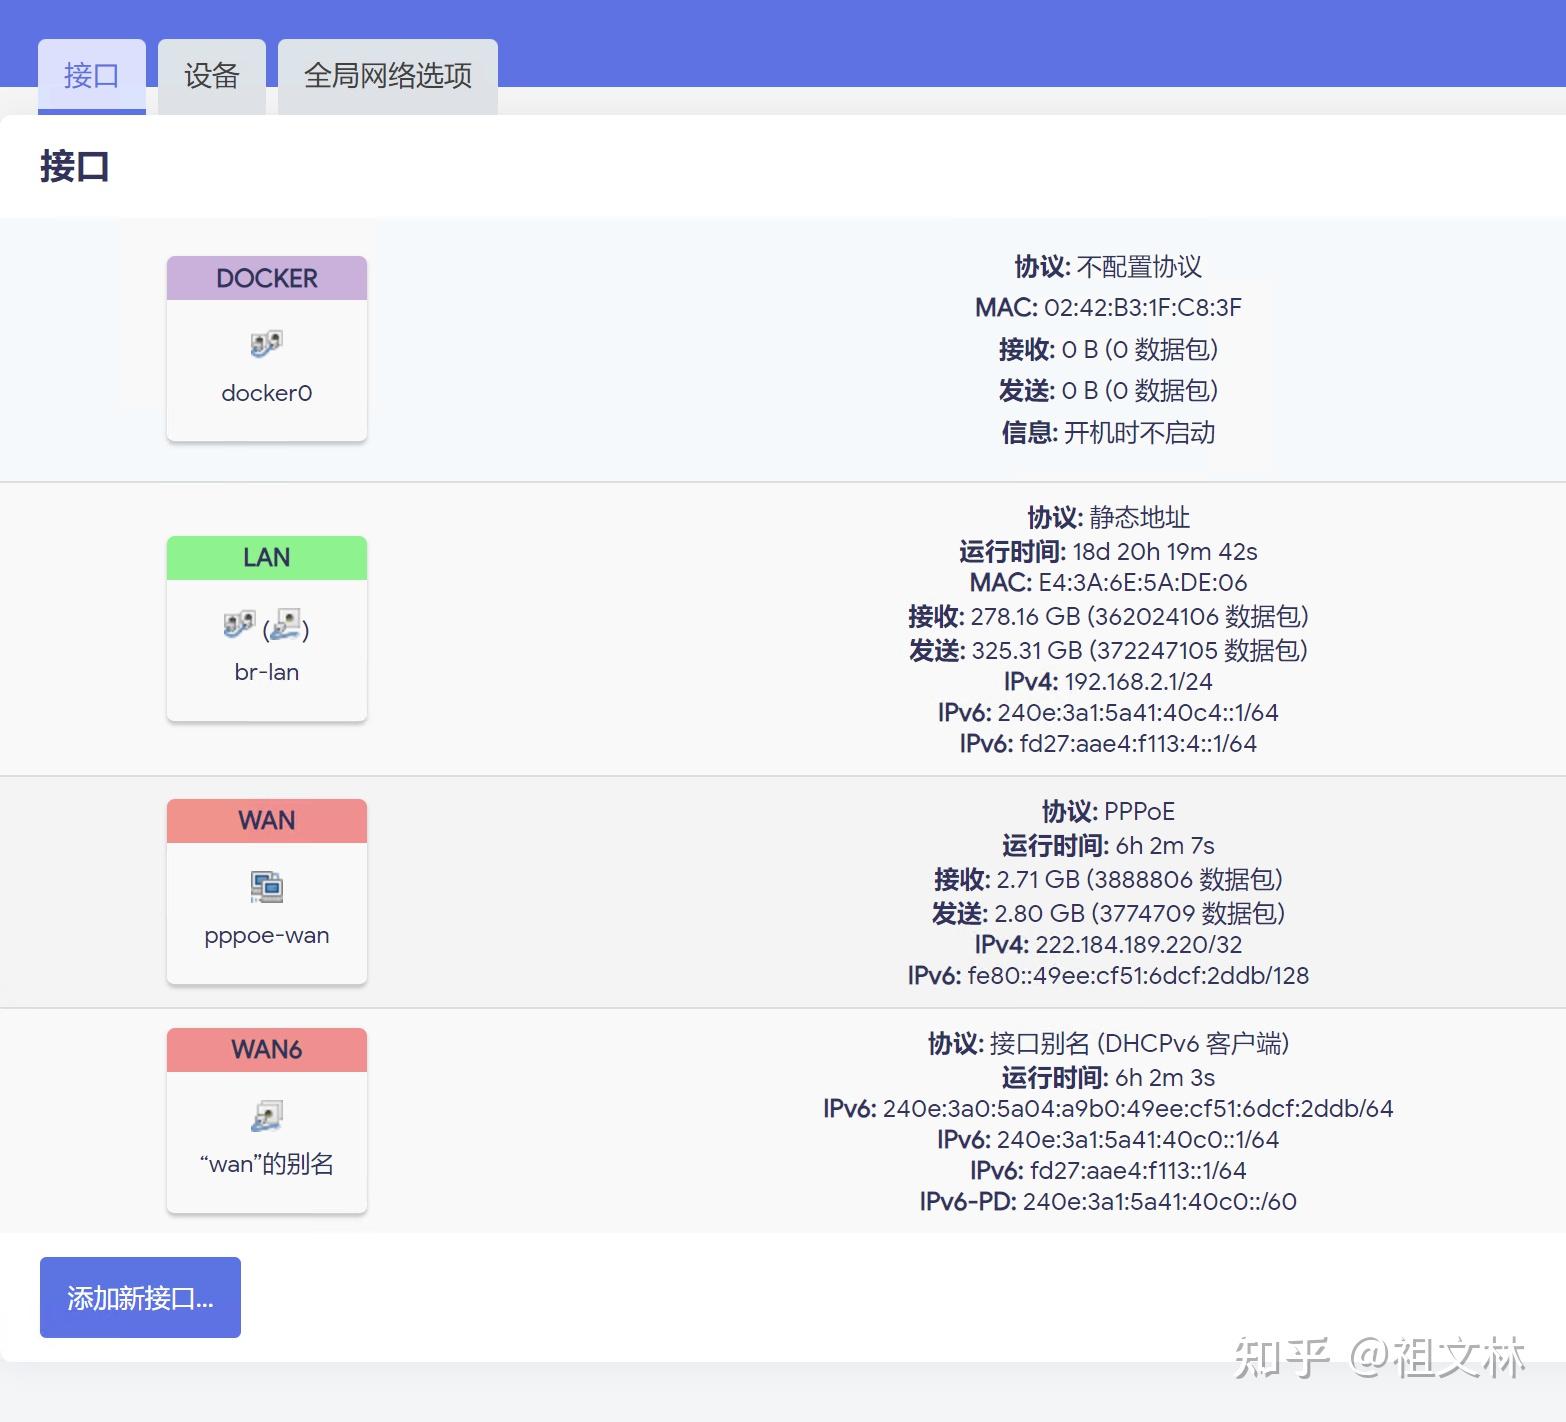This screenshot has width=1566, height=1422.
Task: Open the 全局网络选项 tab
Action: (387, 74)
